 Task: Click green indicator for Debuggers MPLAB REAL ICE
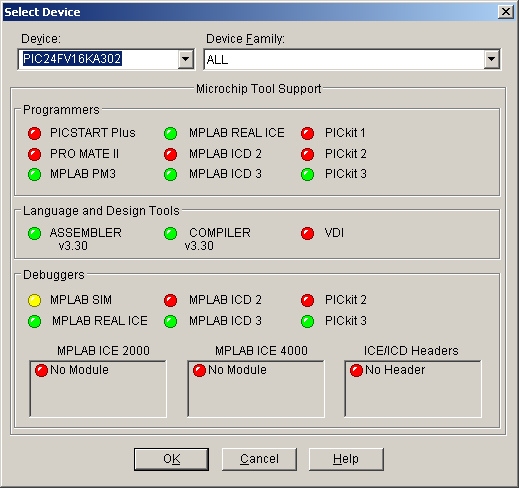pyautogui.click(x=35, y=322)
